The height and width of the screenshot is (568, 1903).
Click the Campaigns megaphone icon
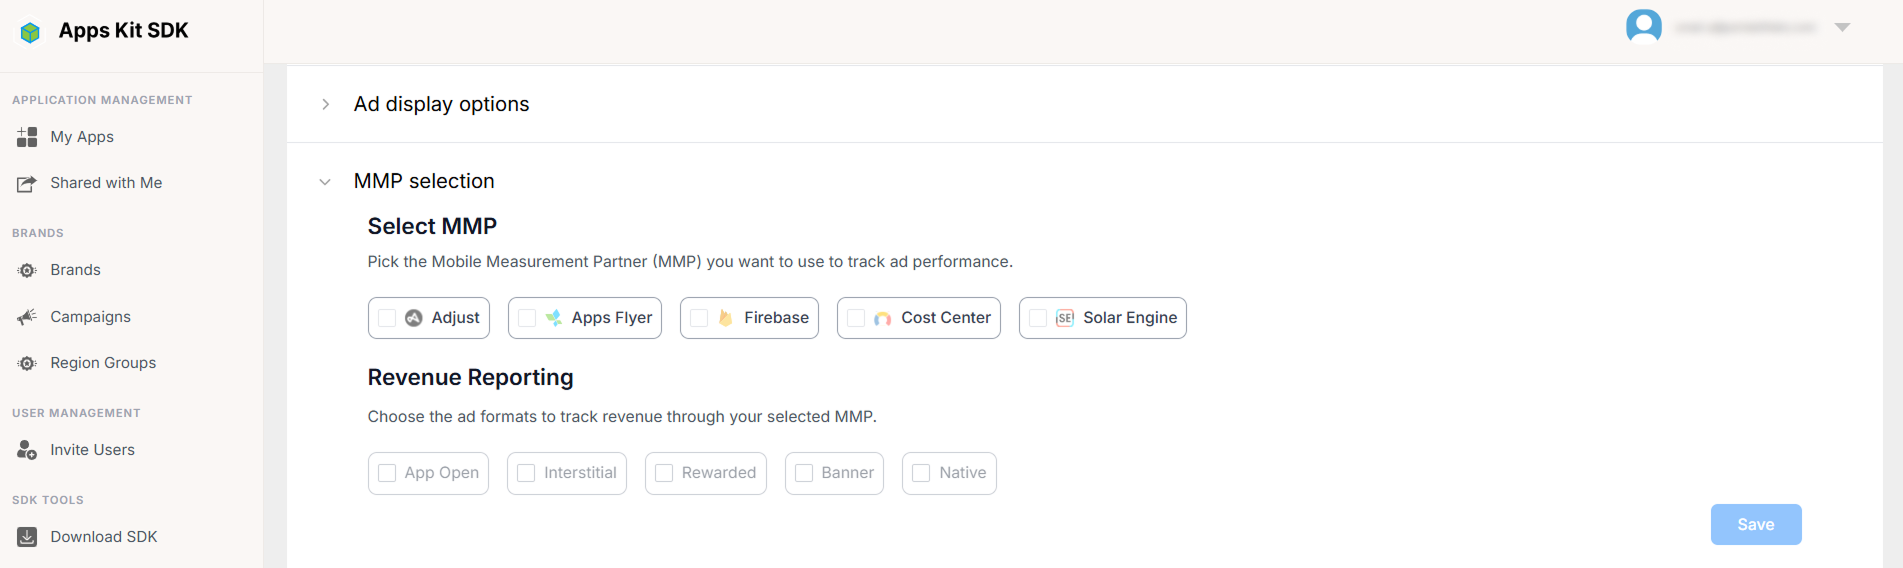coord(27,317)
